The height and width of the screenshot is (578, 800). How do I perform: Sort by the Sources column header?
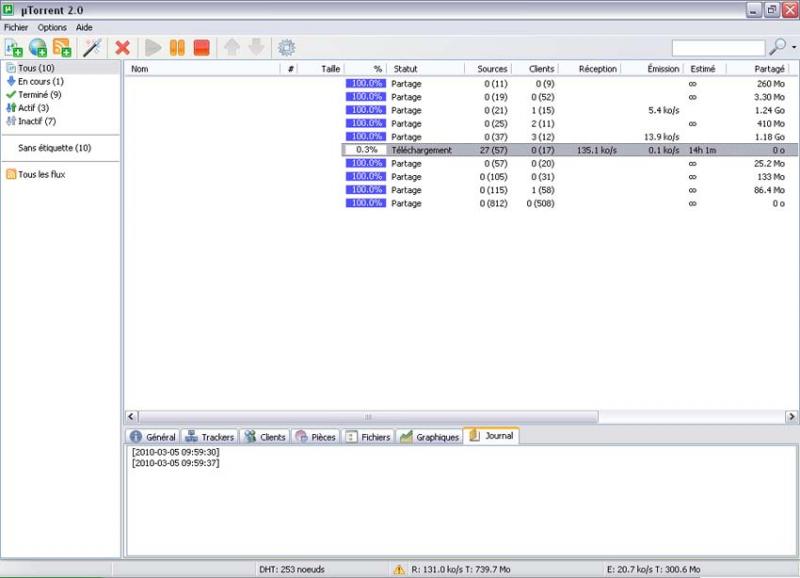pos(488,69)
